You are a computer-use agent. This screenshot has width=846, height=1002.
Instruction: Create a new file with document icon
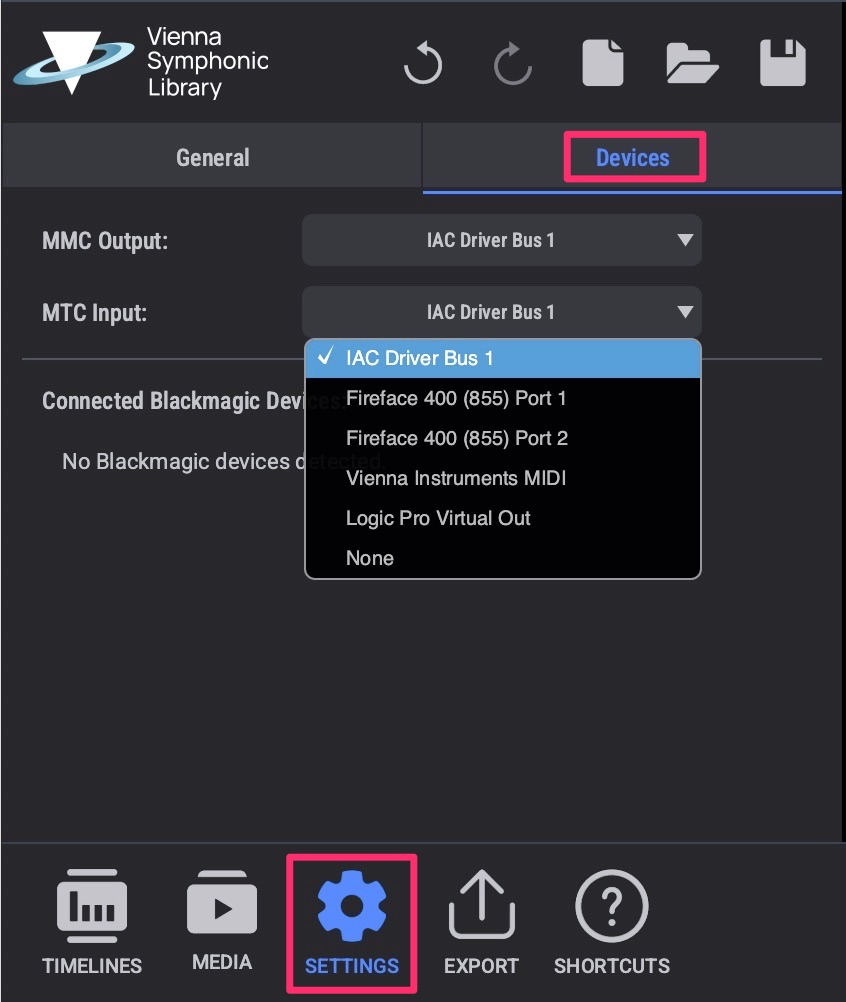(603, 64)
